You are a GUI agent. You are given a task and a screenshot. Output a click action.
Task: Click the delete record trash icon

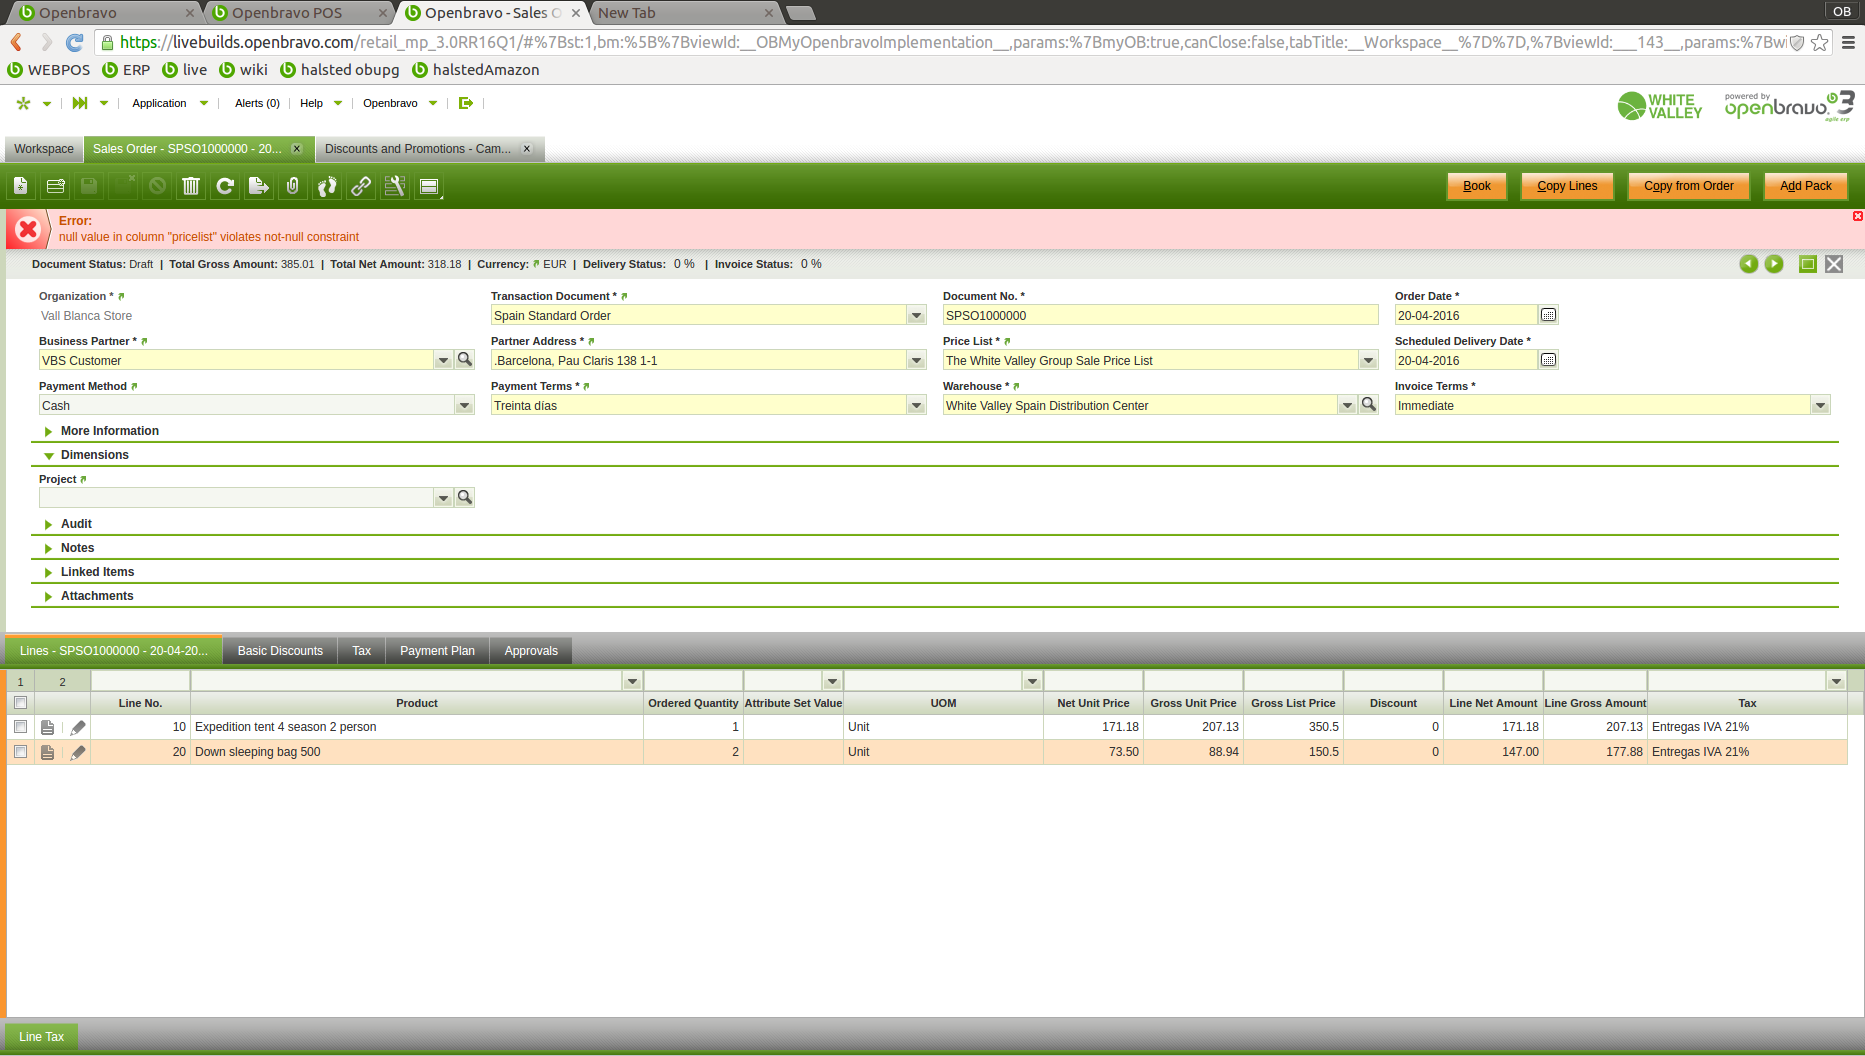191,186
